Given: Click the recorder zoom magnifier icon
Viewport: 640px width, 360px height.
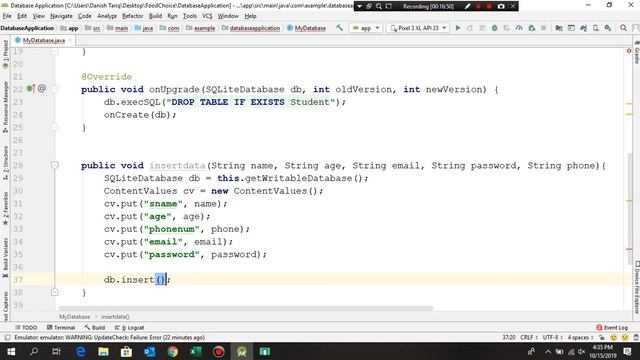Looking at the screenshot, I should (x=379, y=6).
